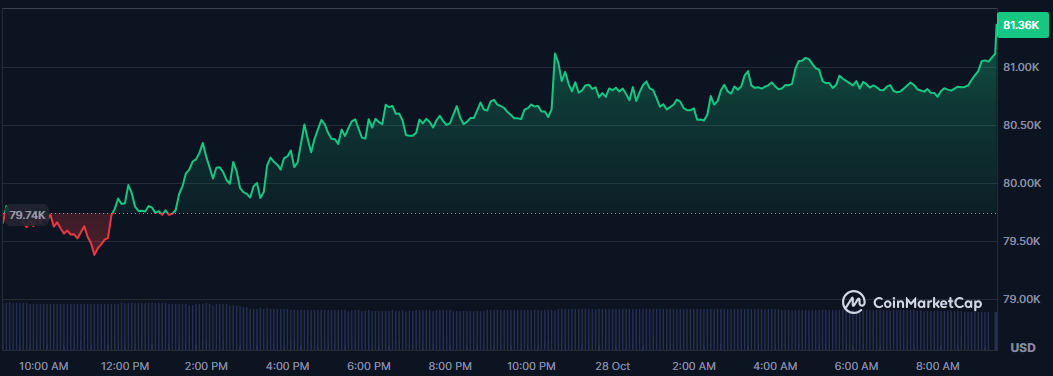
Task: Click the 6:00 PM time label
Action: point(369,366)
